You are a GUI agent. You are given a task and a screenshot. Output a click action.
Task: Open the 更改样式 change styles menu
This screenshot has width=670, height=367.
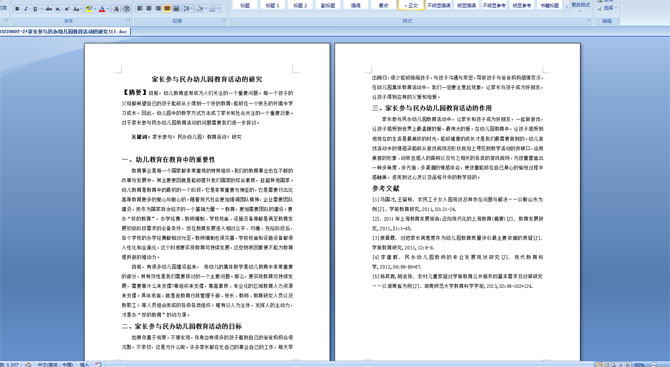[580, 6]
